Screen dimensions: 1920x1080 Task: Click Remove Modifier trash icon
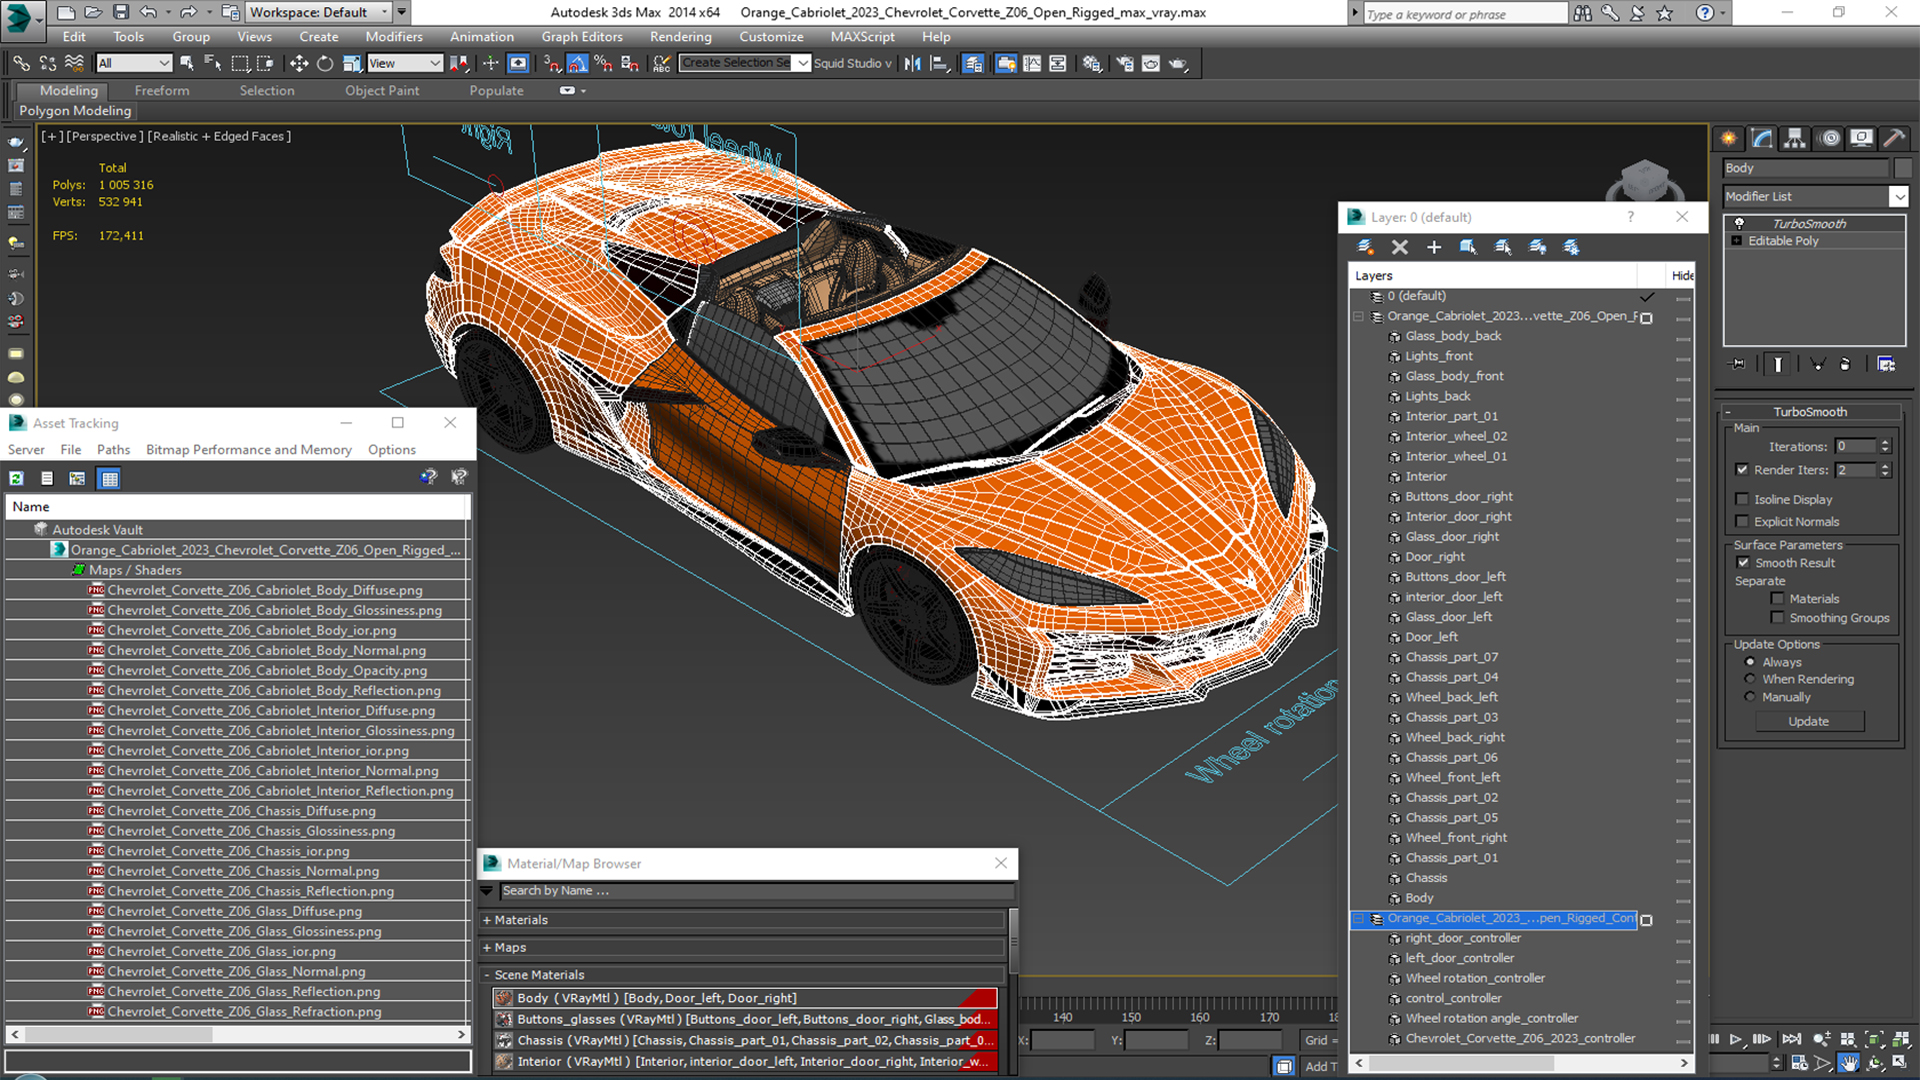pos(1846,365)
